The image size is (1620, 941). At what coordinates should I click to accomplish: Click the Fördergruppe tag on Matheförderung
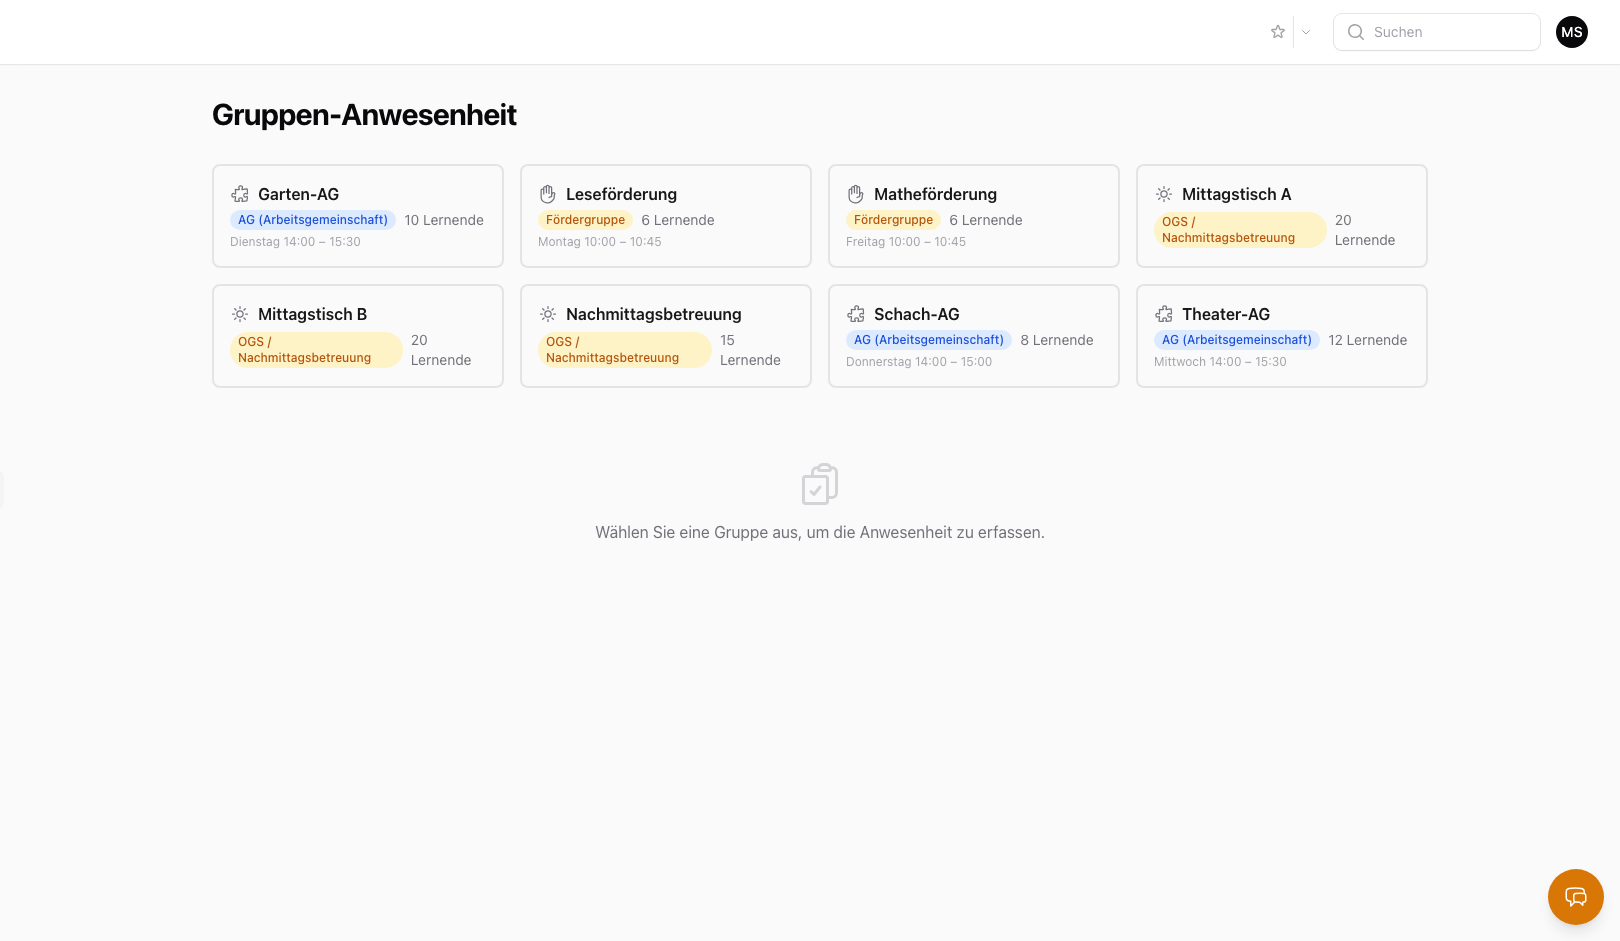coord(893,220)
